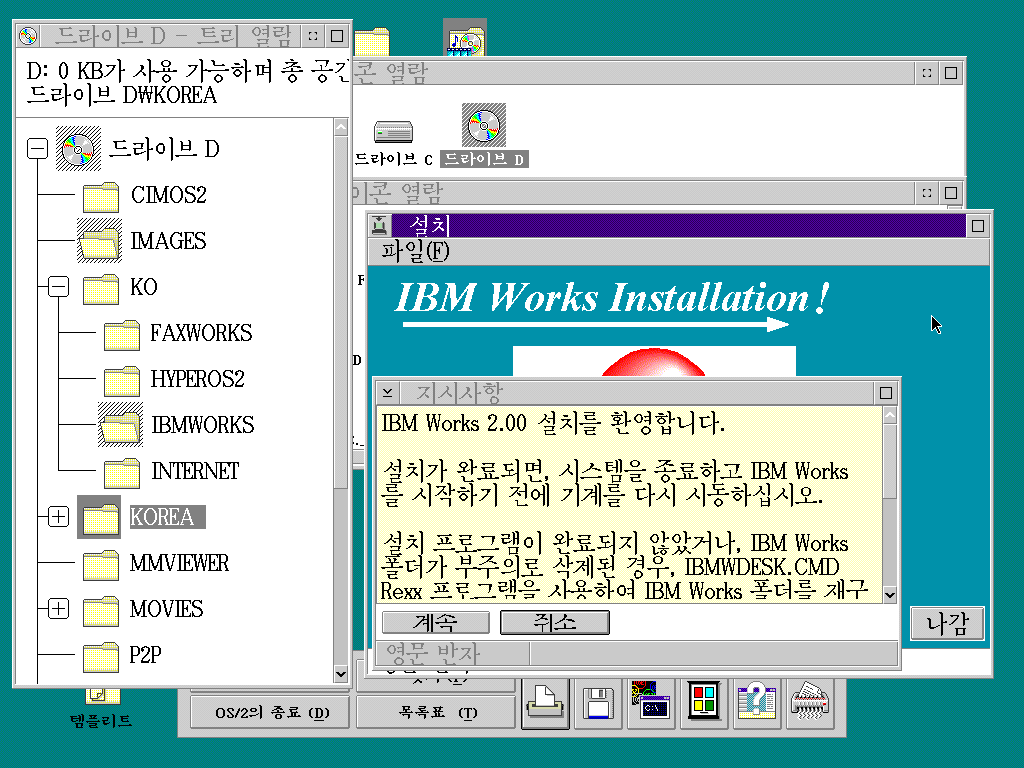The image size is (1024, 768).
Task: Open the multimedia folder icon on desktop
Action: 464,39
